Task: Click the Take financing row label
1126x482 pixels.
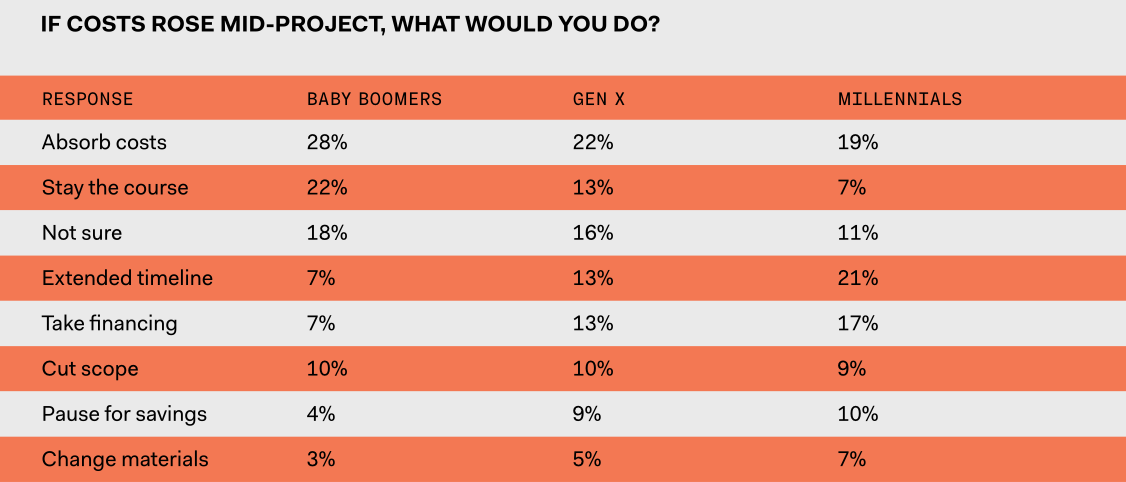Action: [x=109, y=323]
